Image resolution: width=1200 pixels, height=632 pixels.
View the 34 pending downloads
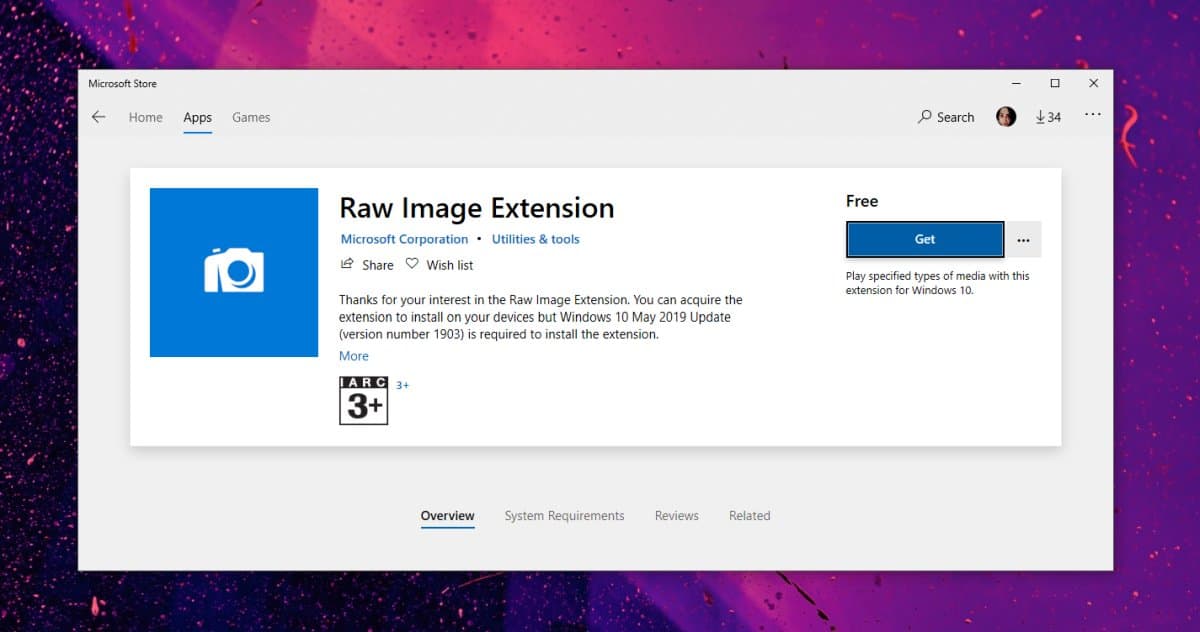[1048, 117]
